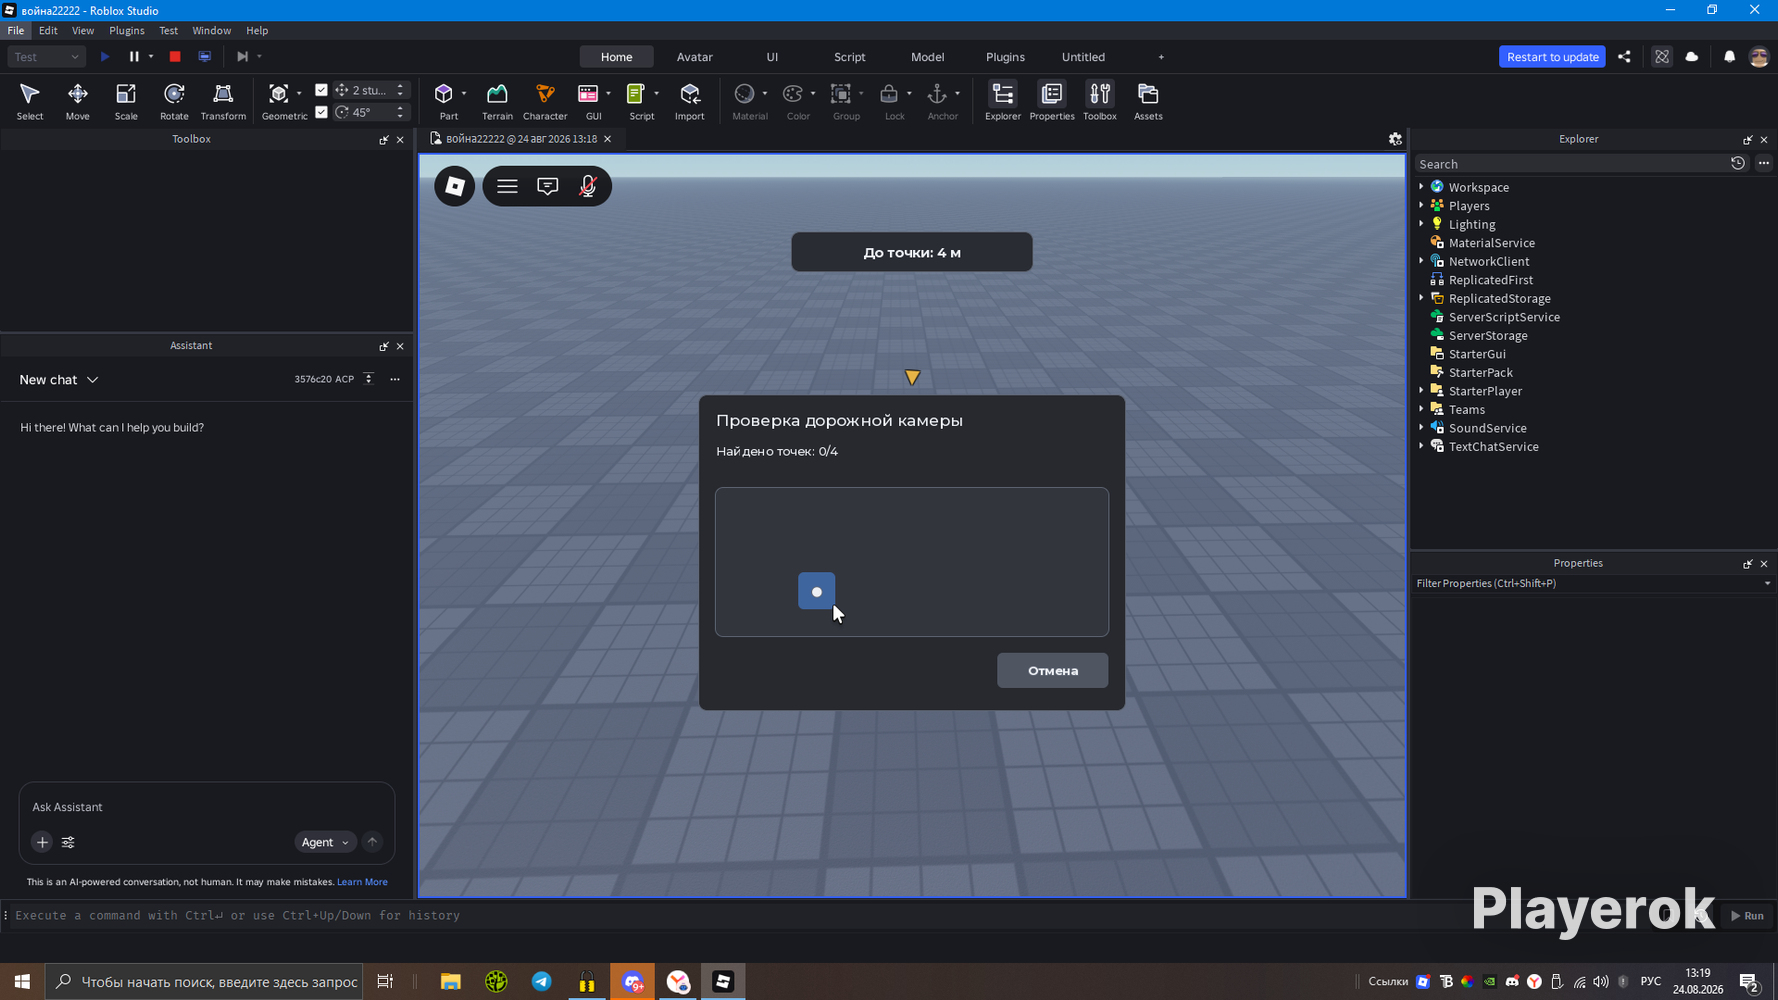
Task: Switch to the Script ribbon tab
Action: (x=850, y=57)
